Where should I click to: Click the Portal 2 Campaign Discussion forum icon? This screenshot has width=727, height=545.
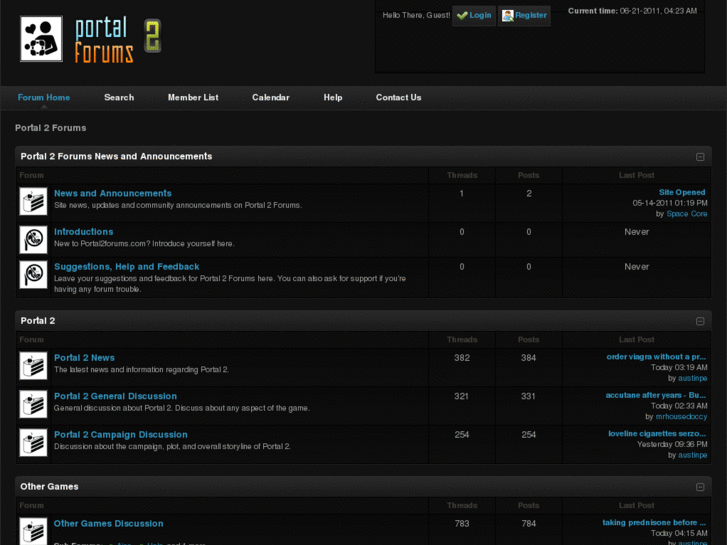33,442
